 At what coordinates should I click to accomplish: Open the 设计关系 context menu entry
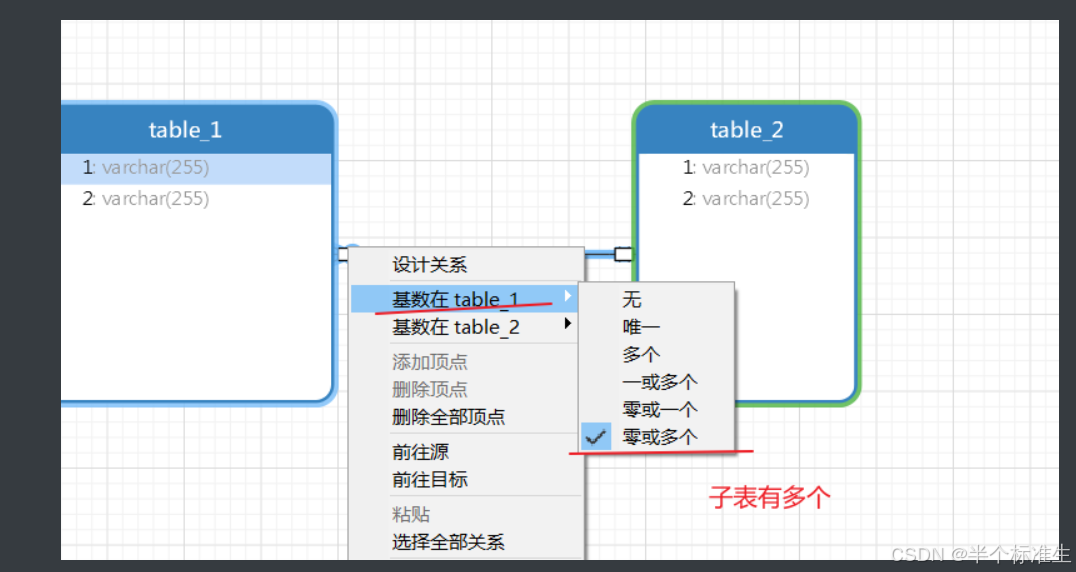point(430,265)
